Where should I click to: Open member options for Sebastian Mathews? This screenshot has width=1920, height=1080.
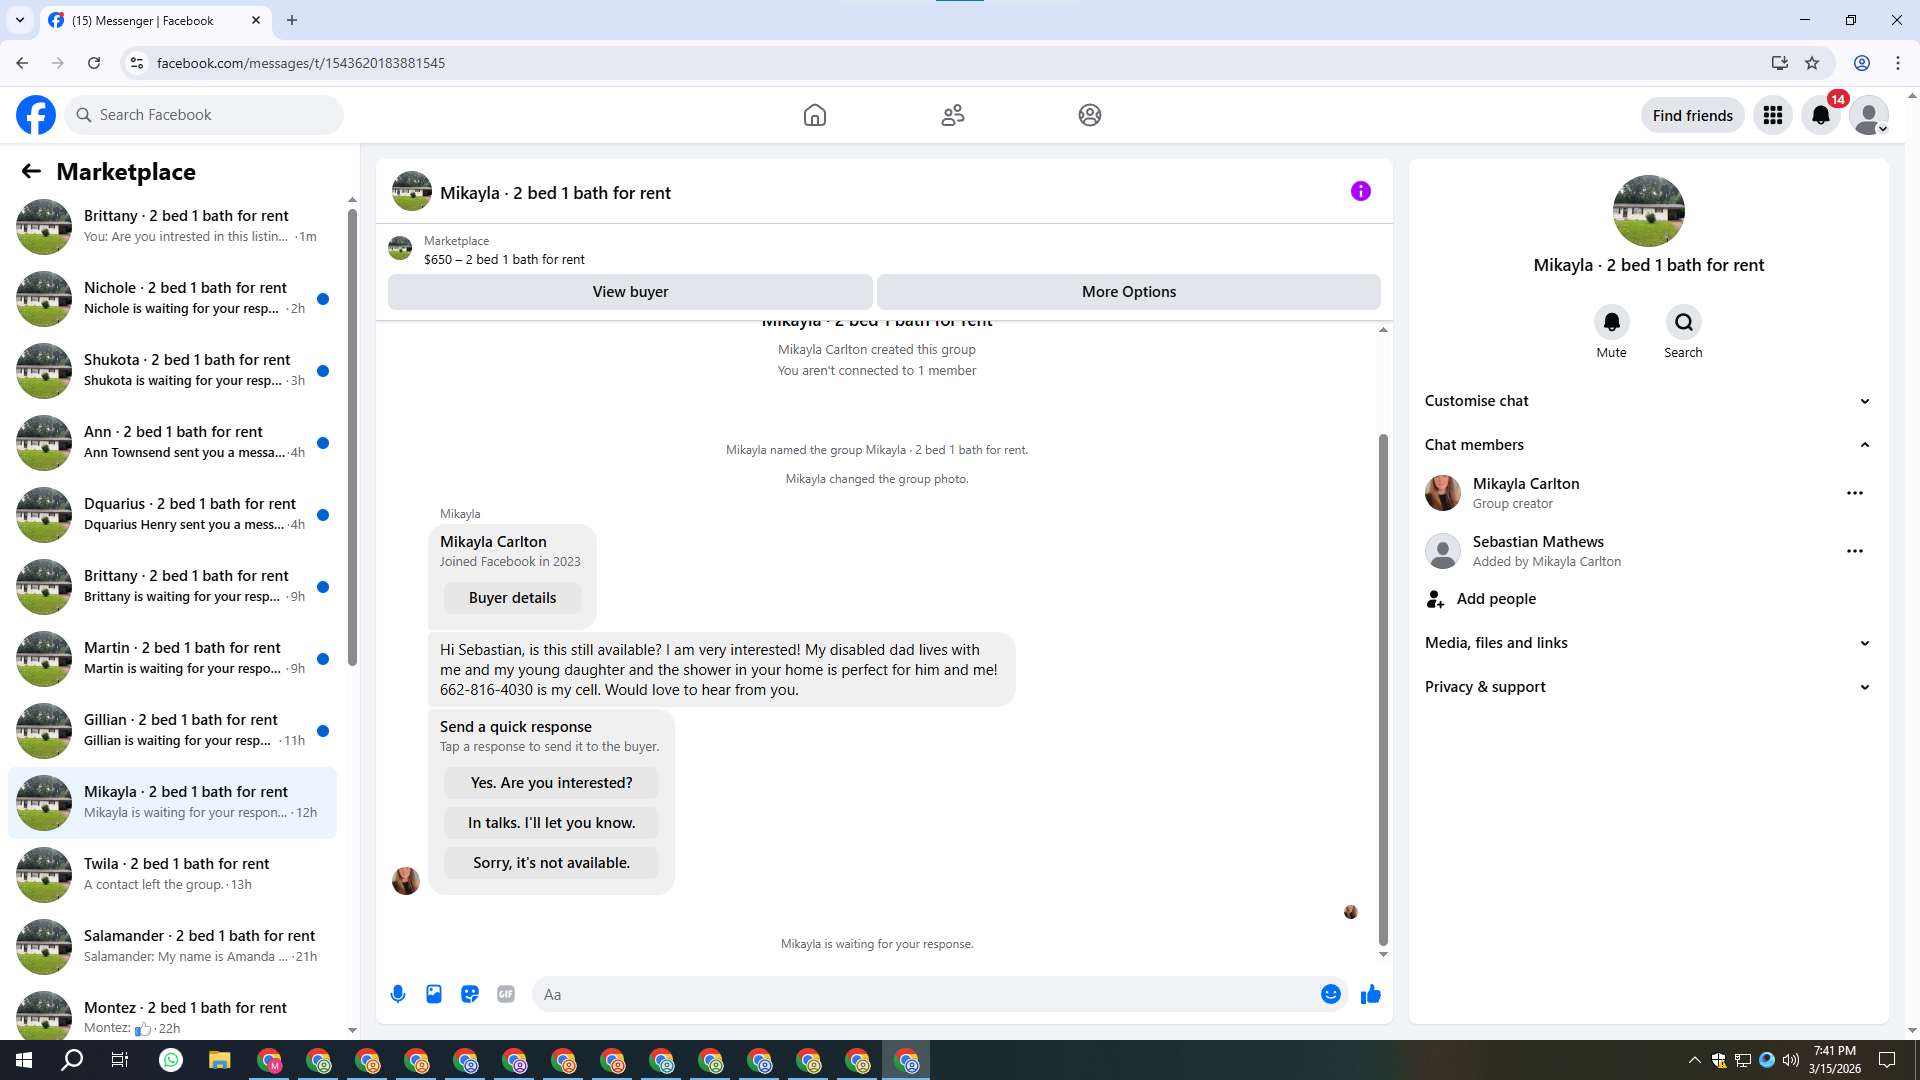pyautogui.click(x=1855, y=551)
